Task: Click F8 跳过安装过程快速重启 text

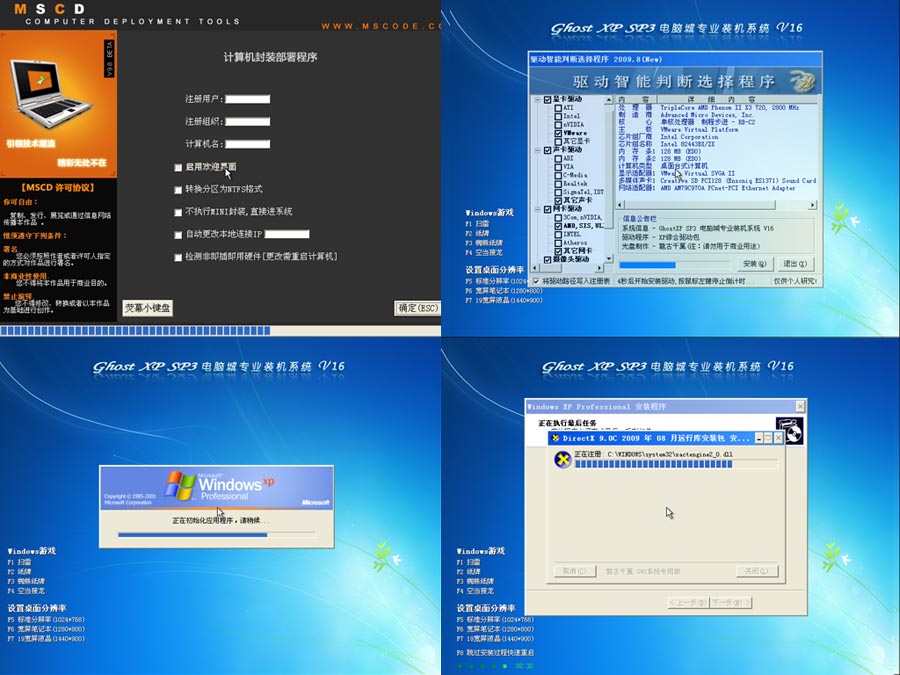Action: point(495,653)
